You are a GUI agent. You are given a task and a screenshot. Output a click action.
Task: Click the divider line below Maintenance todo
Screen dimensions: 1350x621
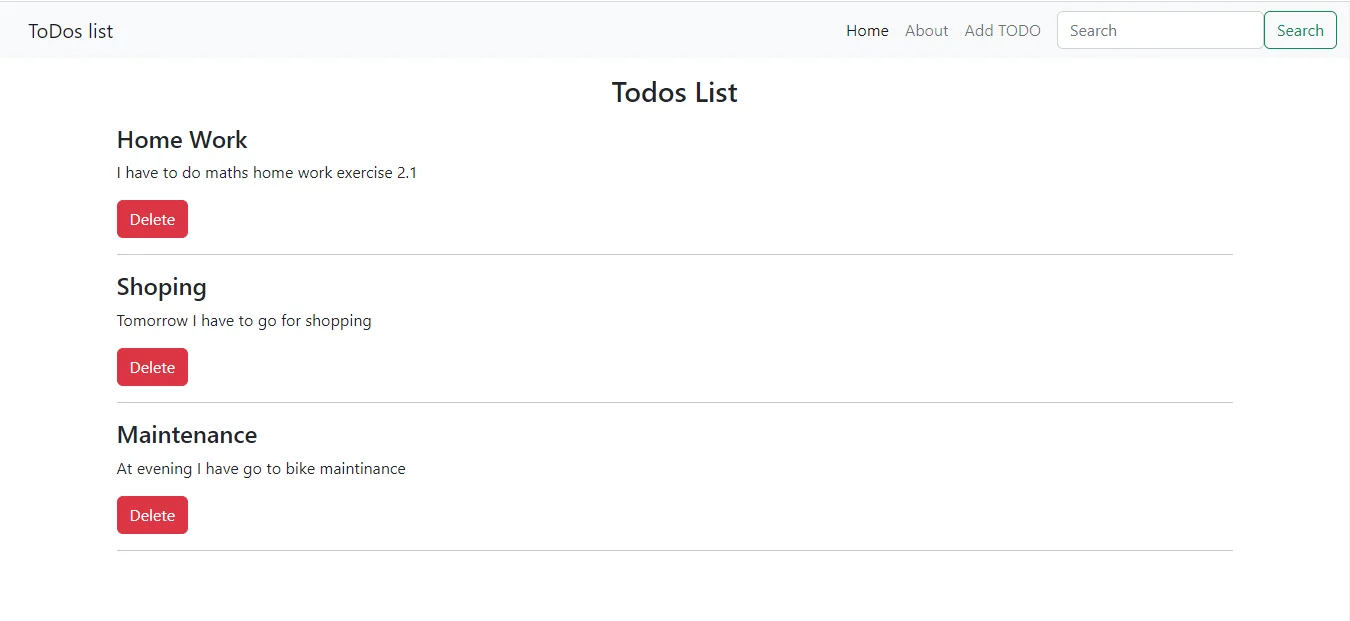coord(675,551)
